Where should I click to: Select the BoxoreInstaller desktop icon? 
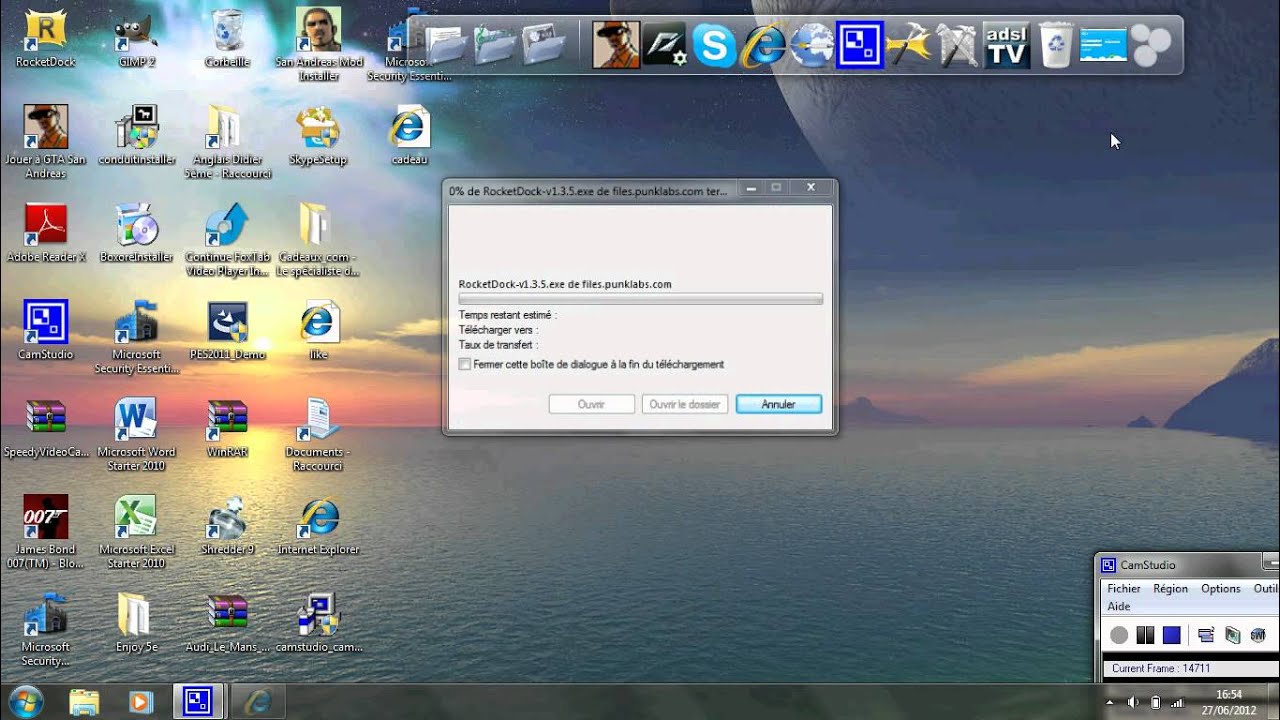137,232
